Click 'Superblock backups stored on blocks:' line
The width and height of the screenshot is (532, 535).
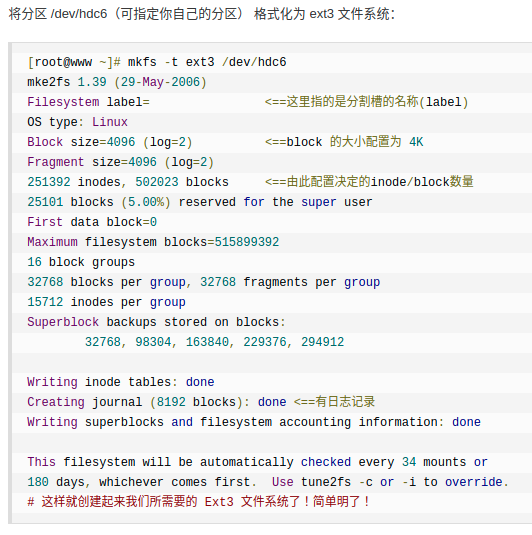156,322
